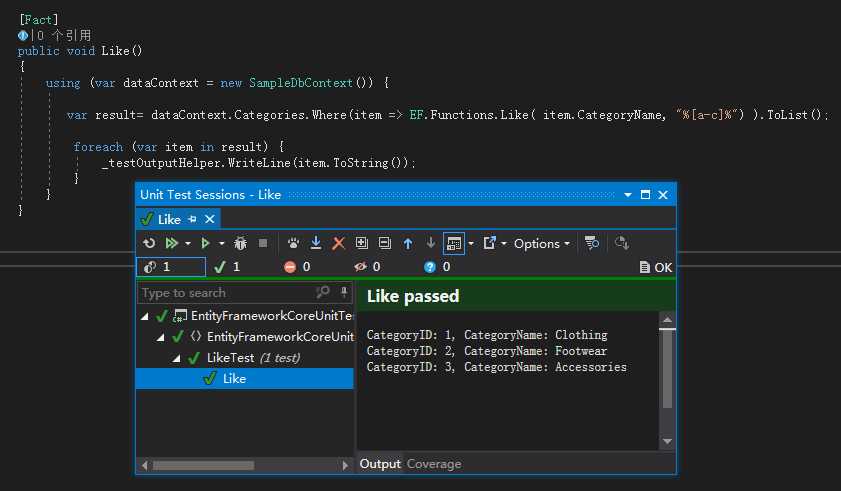Open the group by dropdown arrow

[471, 244]
